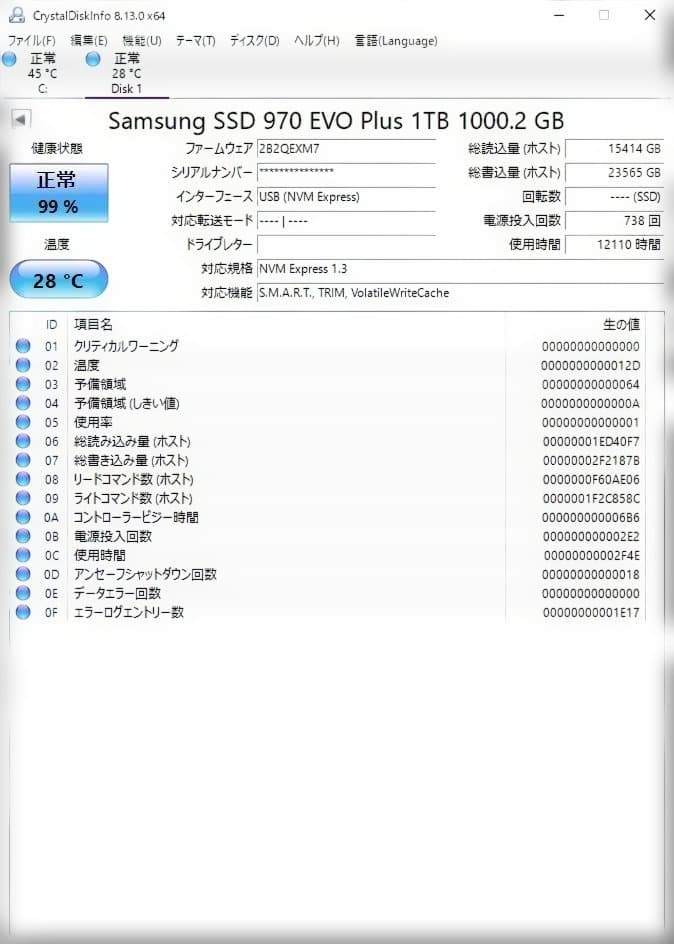
Task: Open the テーマ(T) menu
Action: click(x=196, y=41)
